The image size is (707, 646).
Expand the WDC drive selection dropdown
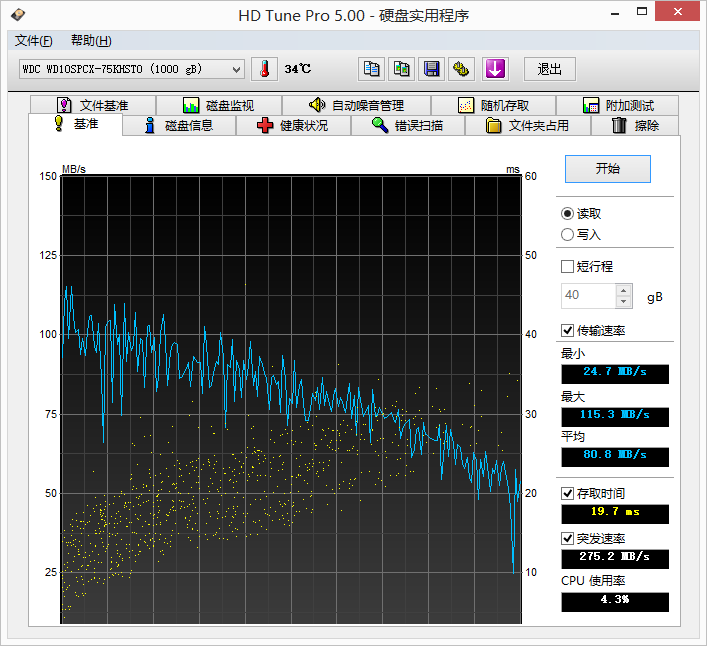coord(236,69)
